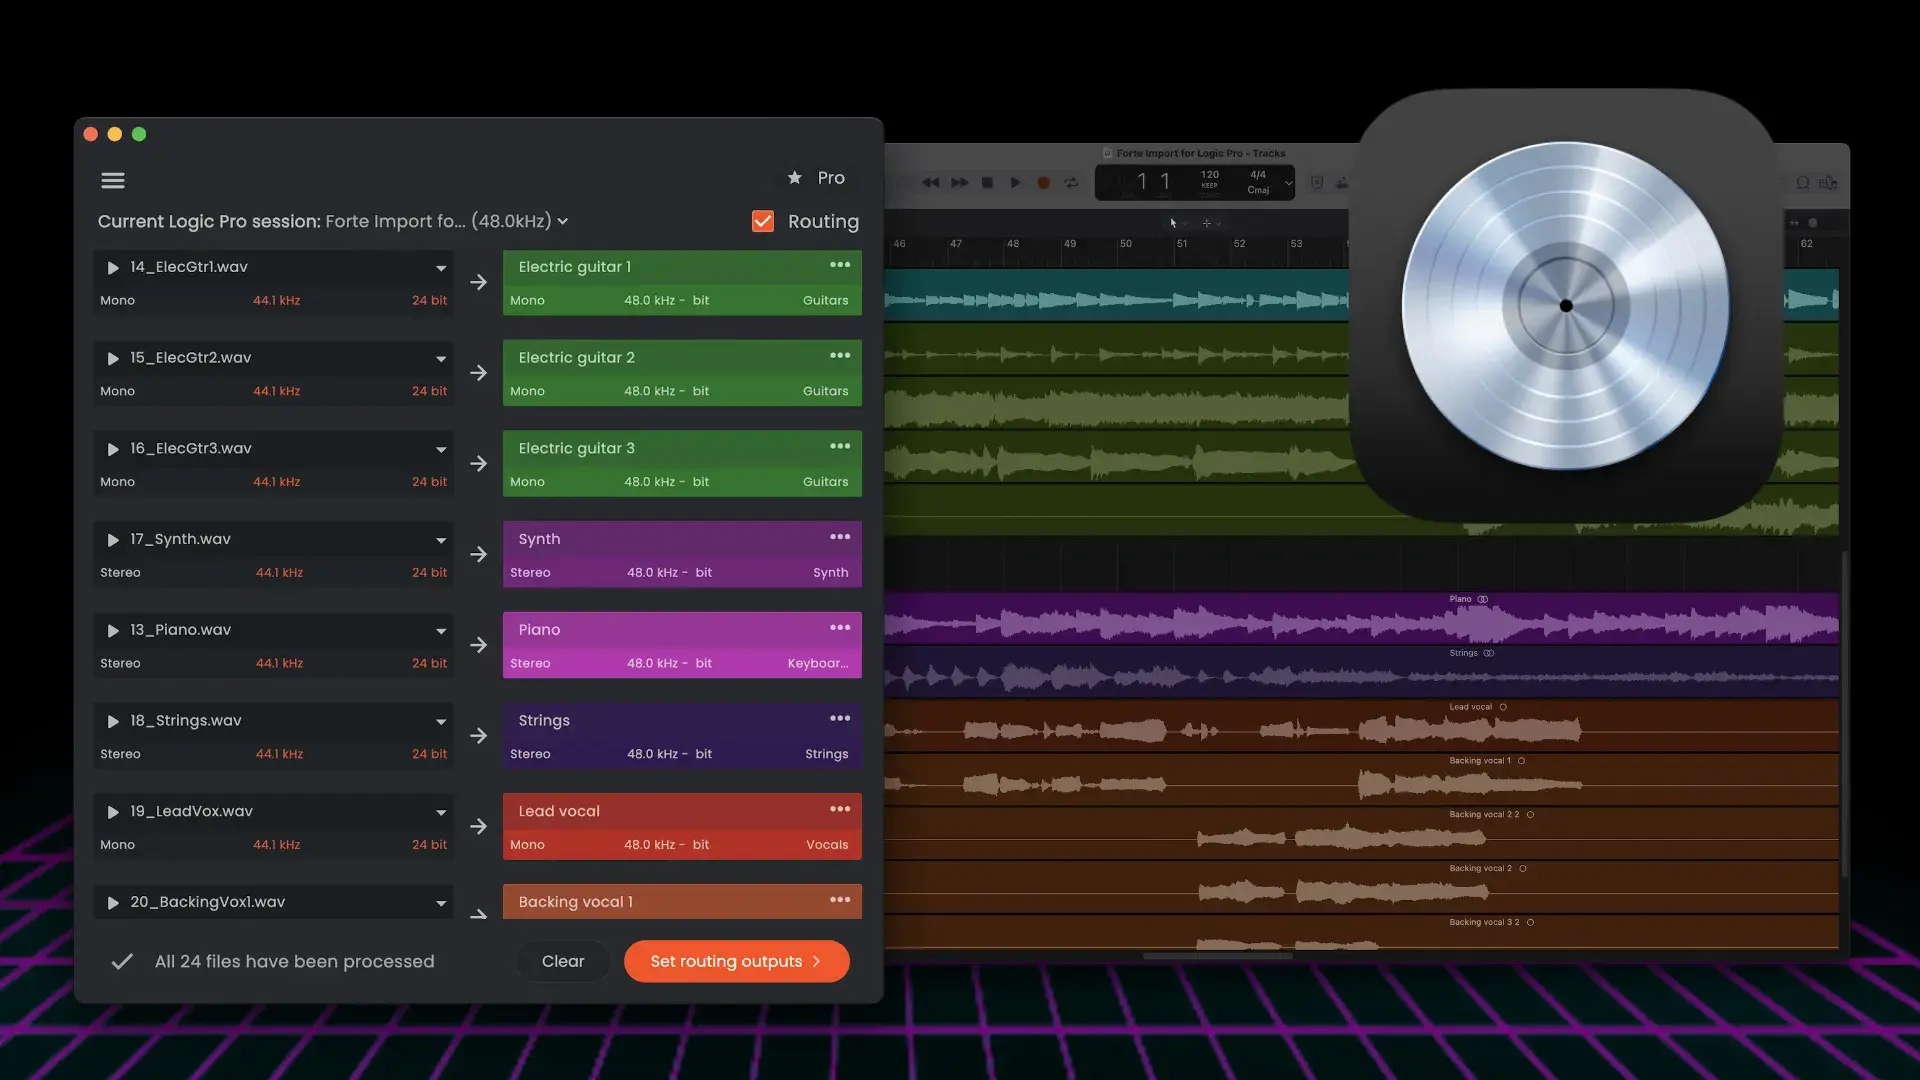Open three-dot menu on Lead vocal track
This screenshot has height=1080, width=1920.
click(x=840, y=809)
